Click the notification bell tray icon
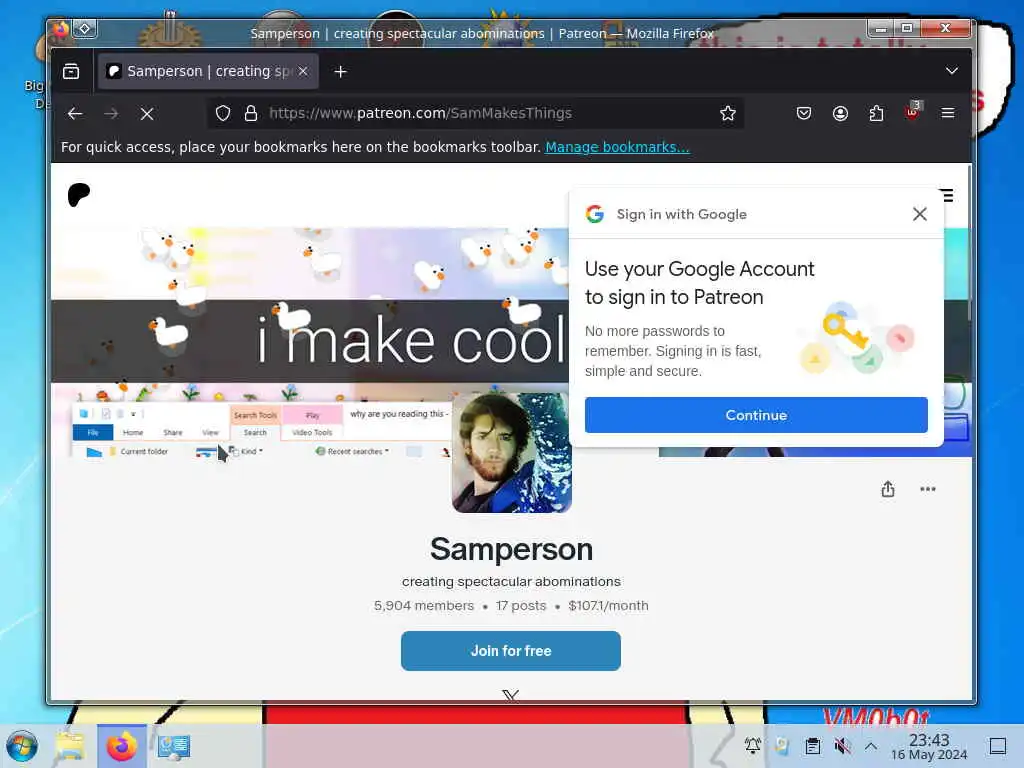The height and width of the screenshot is (768, 1024). 752,746
